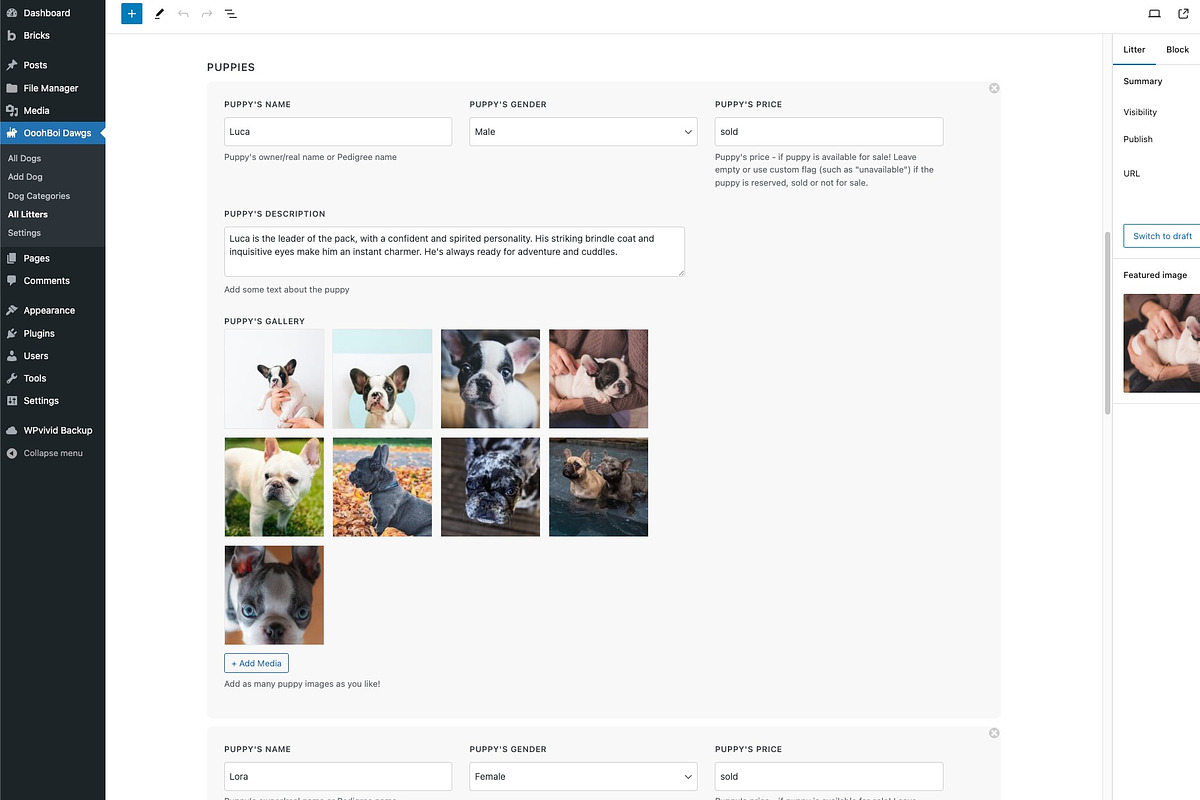Click the Pages icon in sidebar
The image size is (1200, 800).
[12, 258]
